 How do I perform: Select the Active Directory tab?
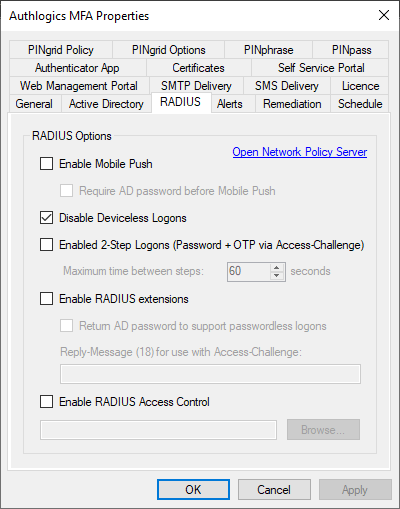[106, 104]
